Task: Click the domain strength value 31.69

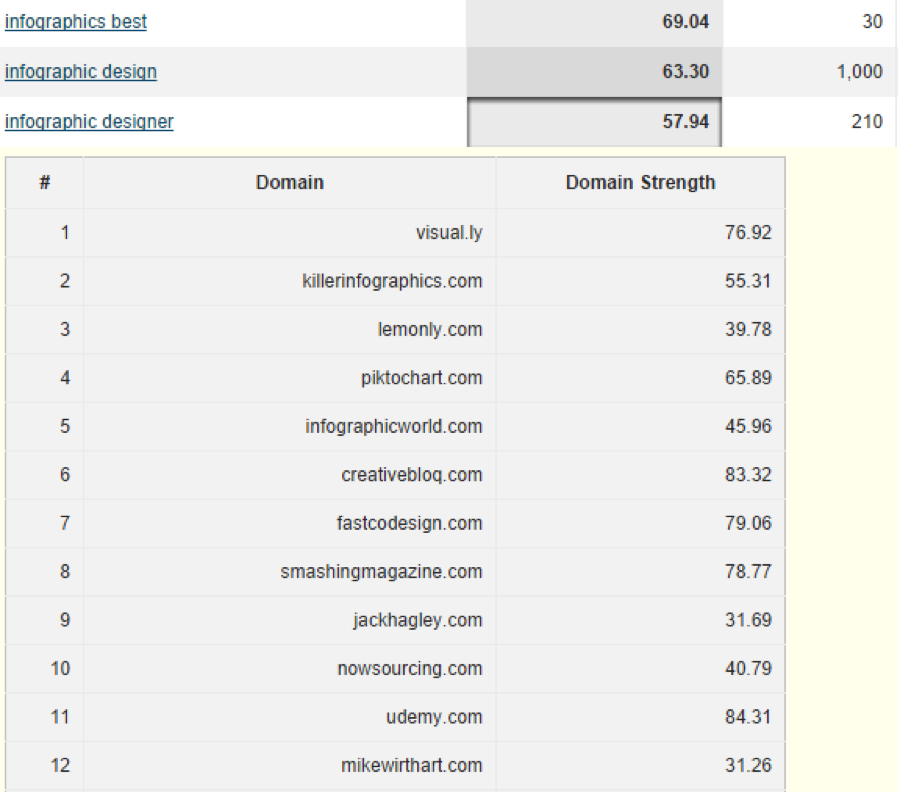Action: [748, 620]
